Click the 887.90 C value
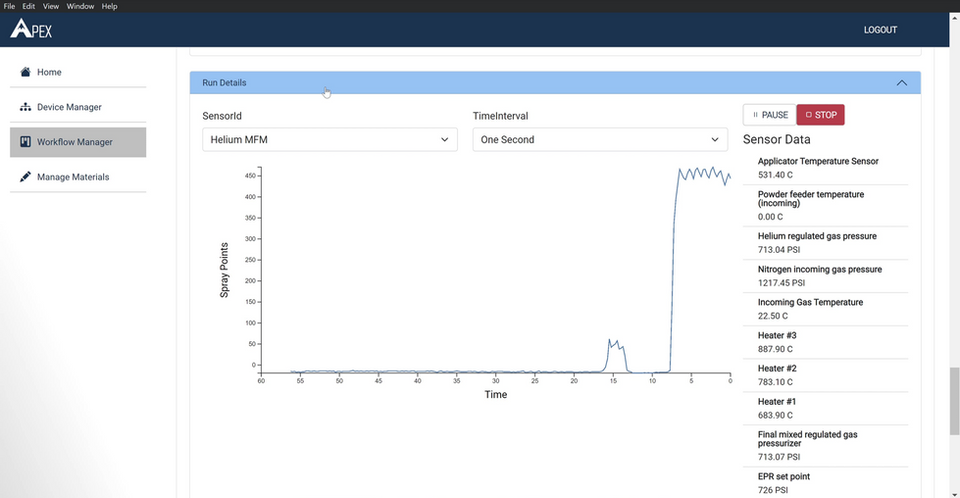The width and height of the screenshot is (960, 498). [775, 349]
